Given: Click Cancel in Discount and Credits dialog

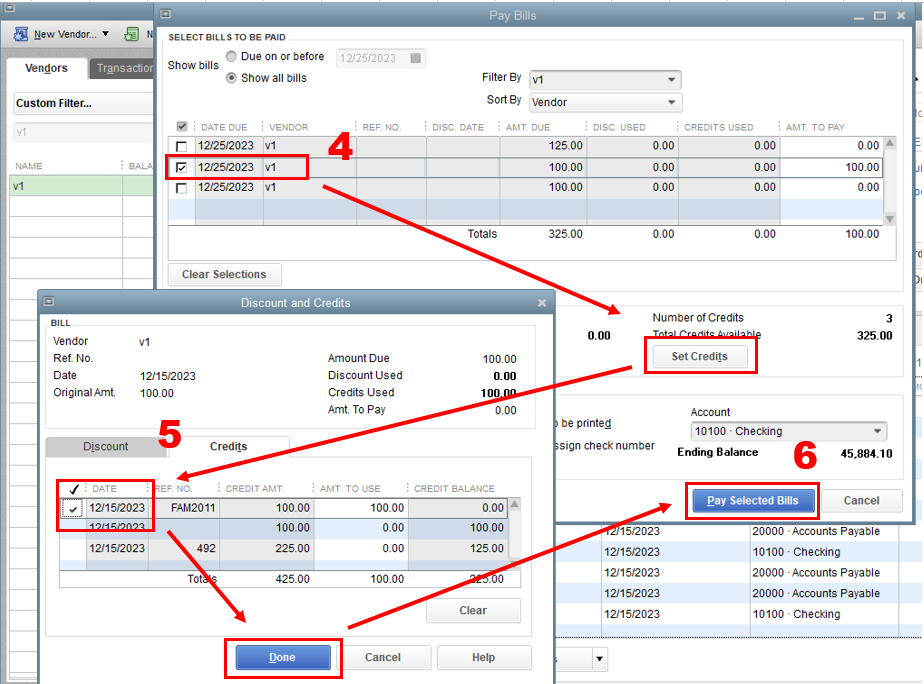Looking at the screenshot, I should [382, 657].
